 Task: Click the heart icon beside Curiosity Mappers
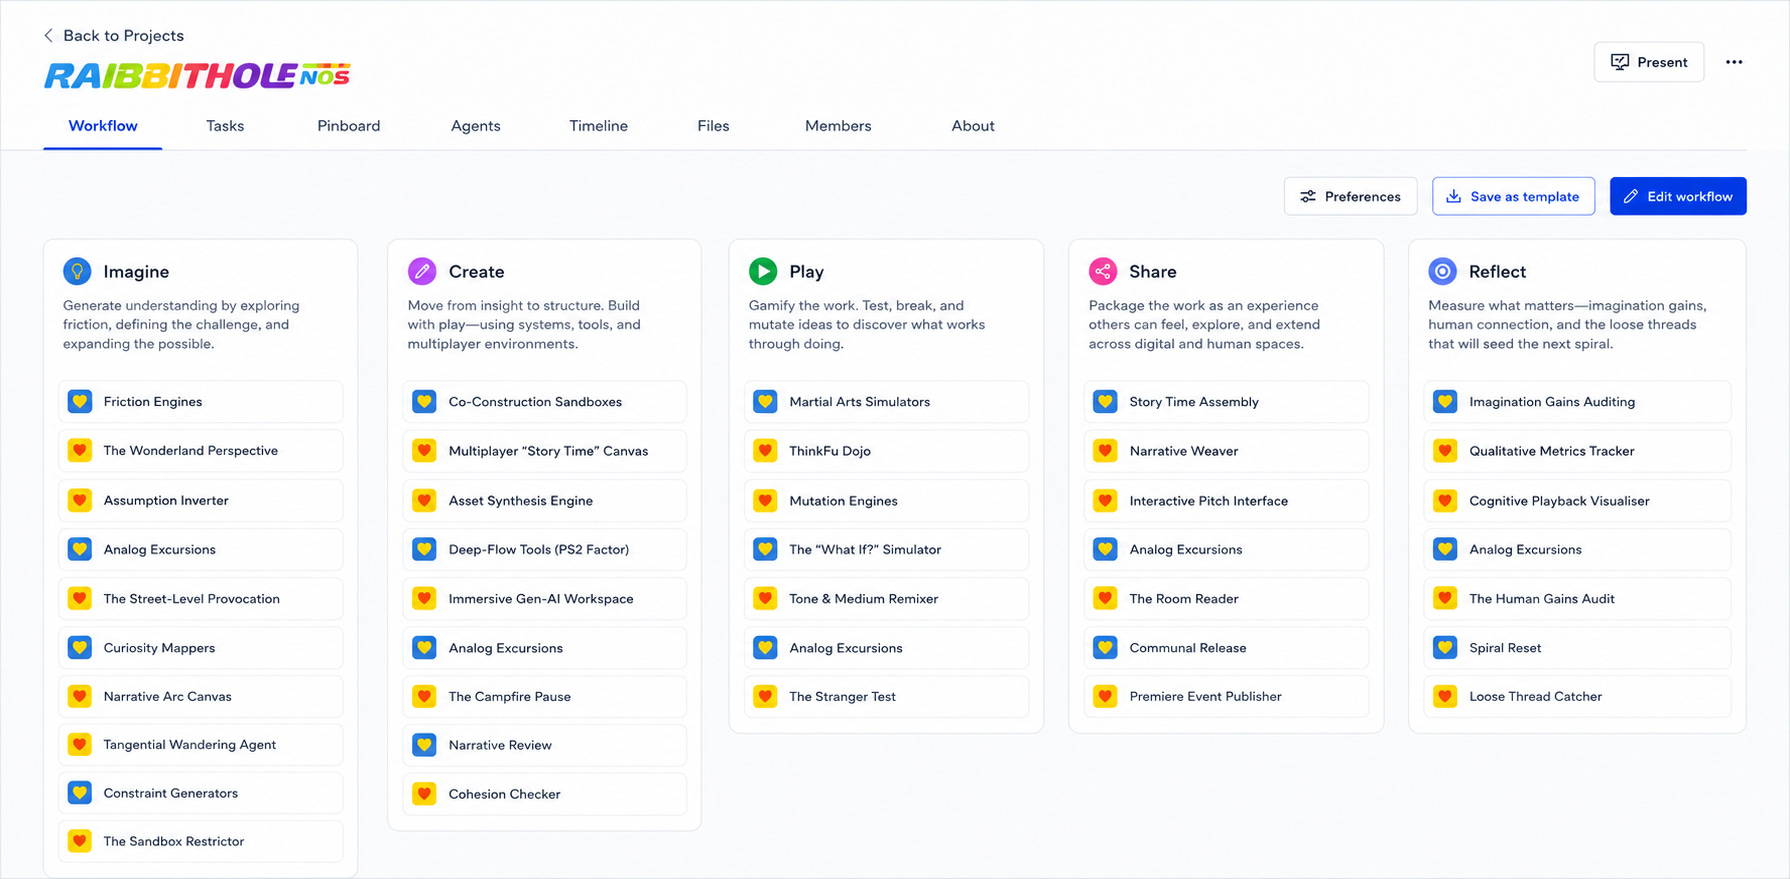pyautogui.click(x=80, y=648)
